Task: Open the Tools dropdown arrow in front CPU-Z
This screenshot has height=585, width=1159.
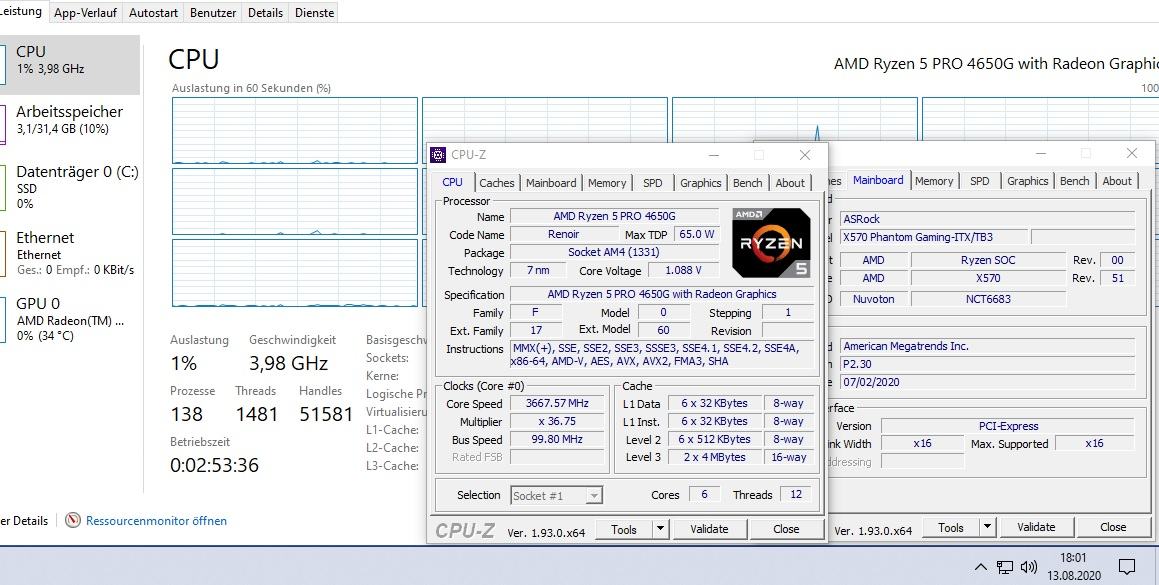Action: coord(661,529)
